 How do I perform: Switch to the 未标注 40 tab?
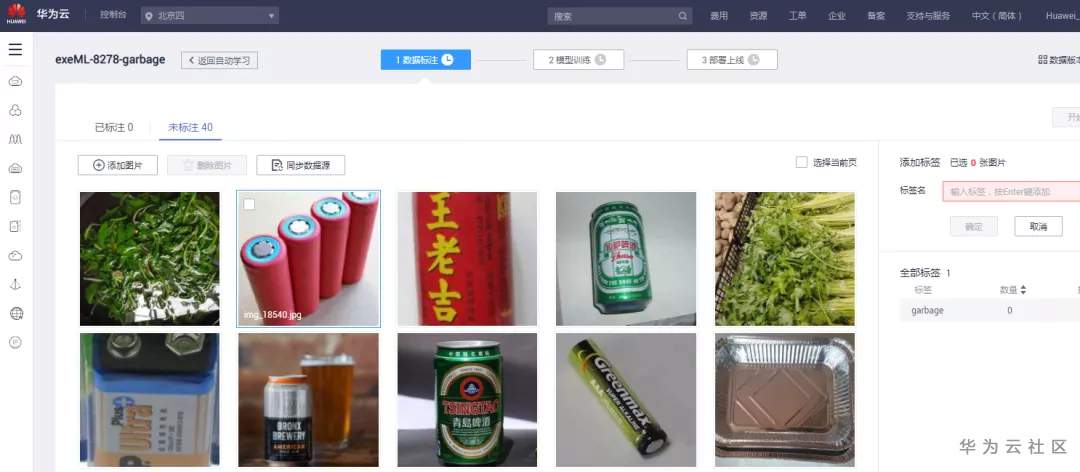[x=190, y=127]
